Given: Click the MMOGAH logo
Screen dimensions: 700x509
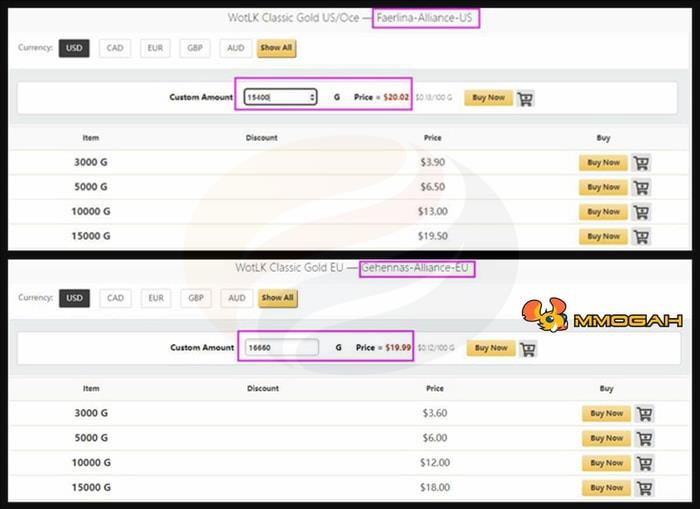Looking at the screenshot, I should 602,318.
